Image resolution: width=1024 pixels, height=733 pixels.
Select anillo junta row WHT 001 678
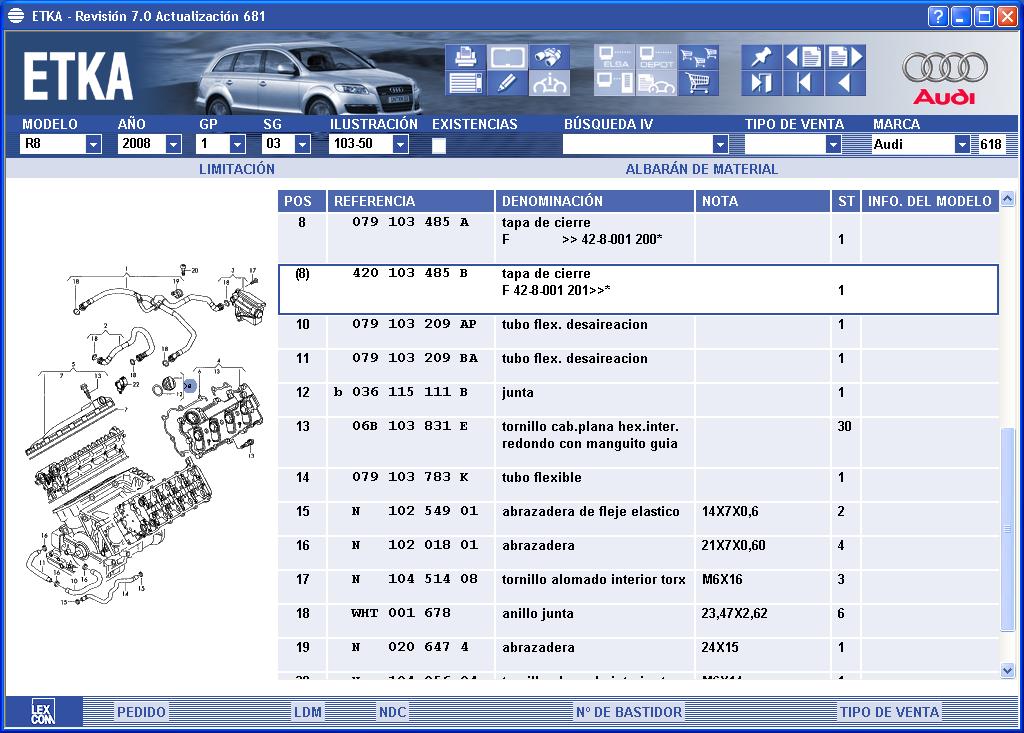pyautogui.click(x=638, y=621)
